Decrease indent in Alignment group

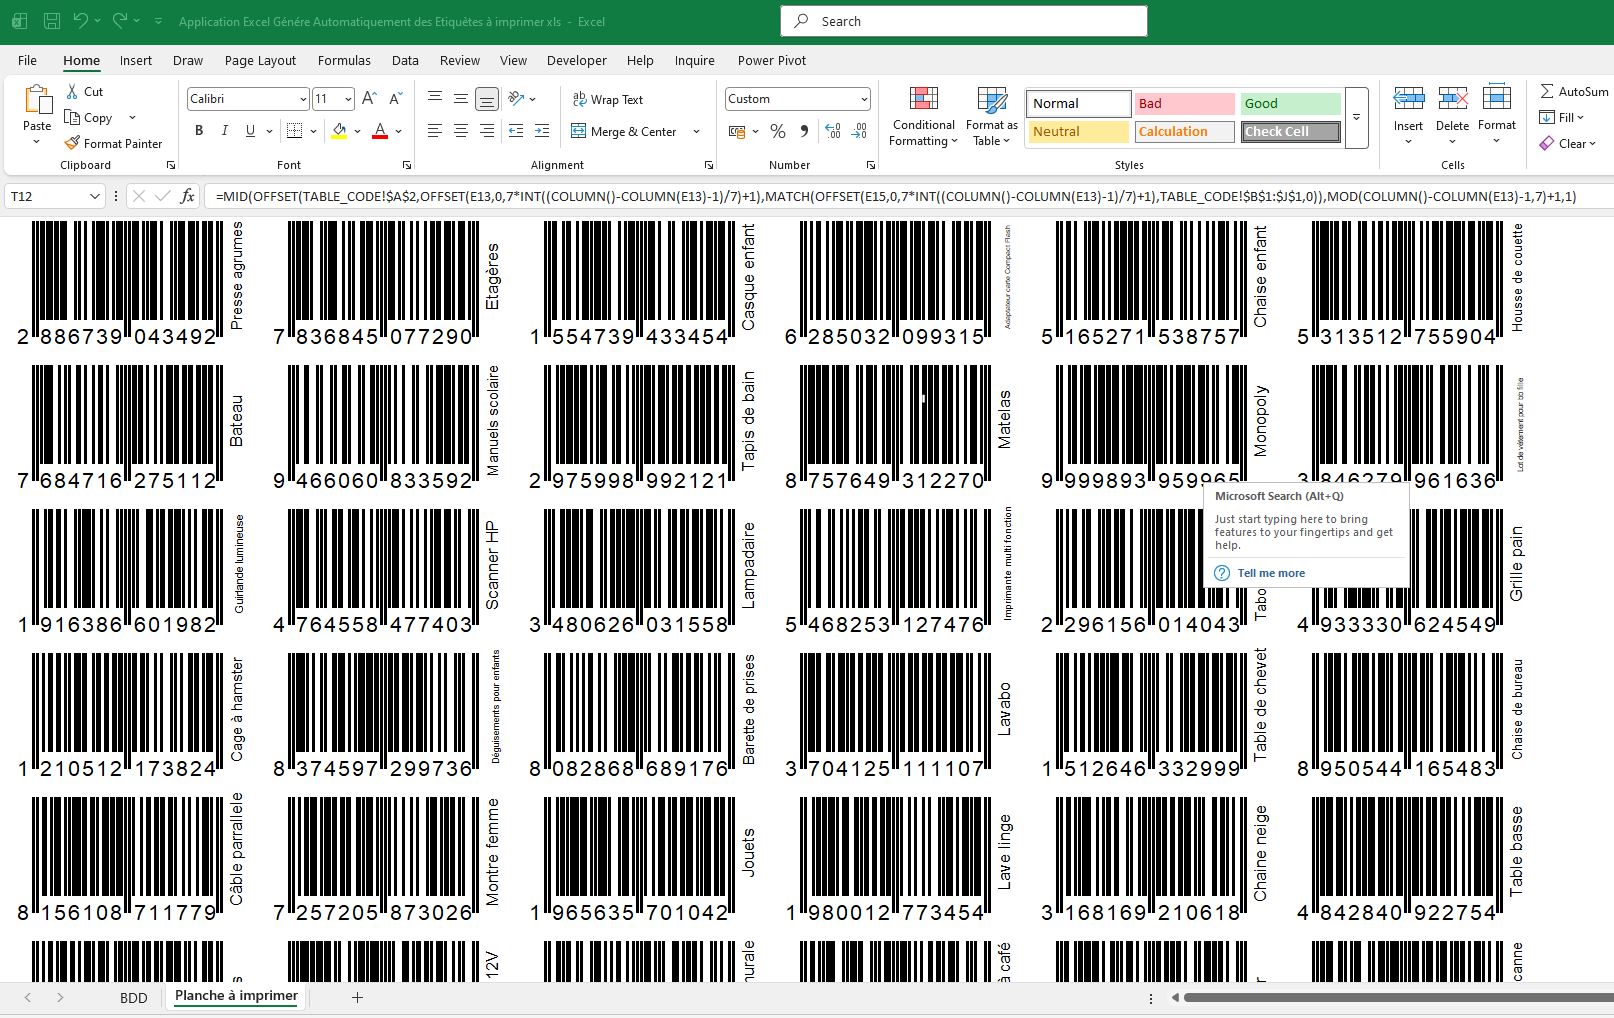pos(516,131)
